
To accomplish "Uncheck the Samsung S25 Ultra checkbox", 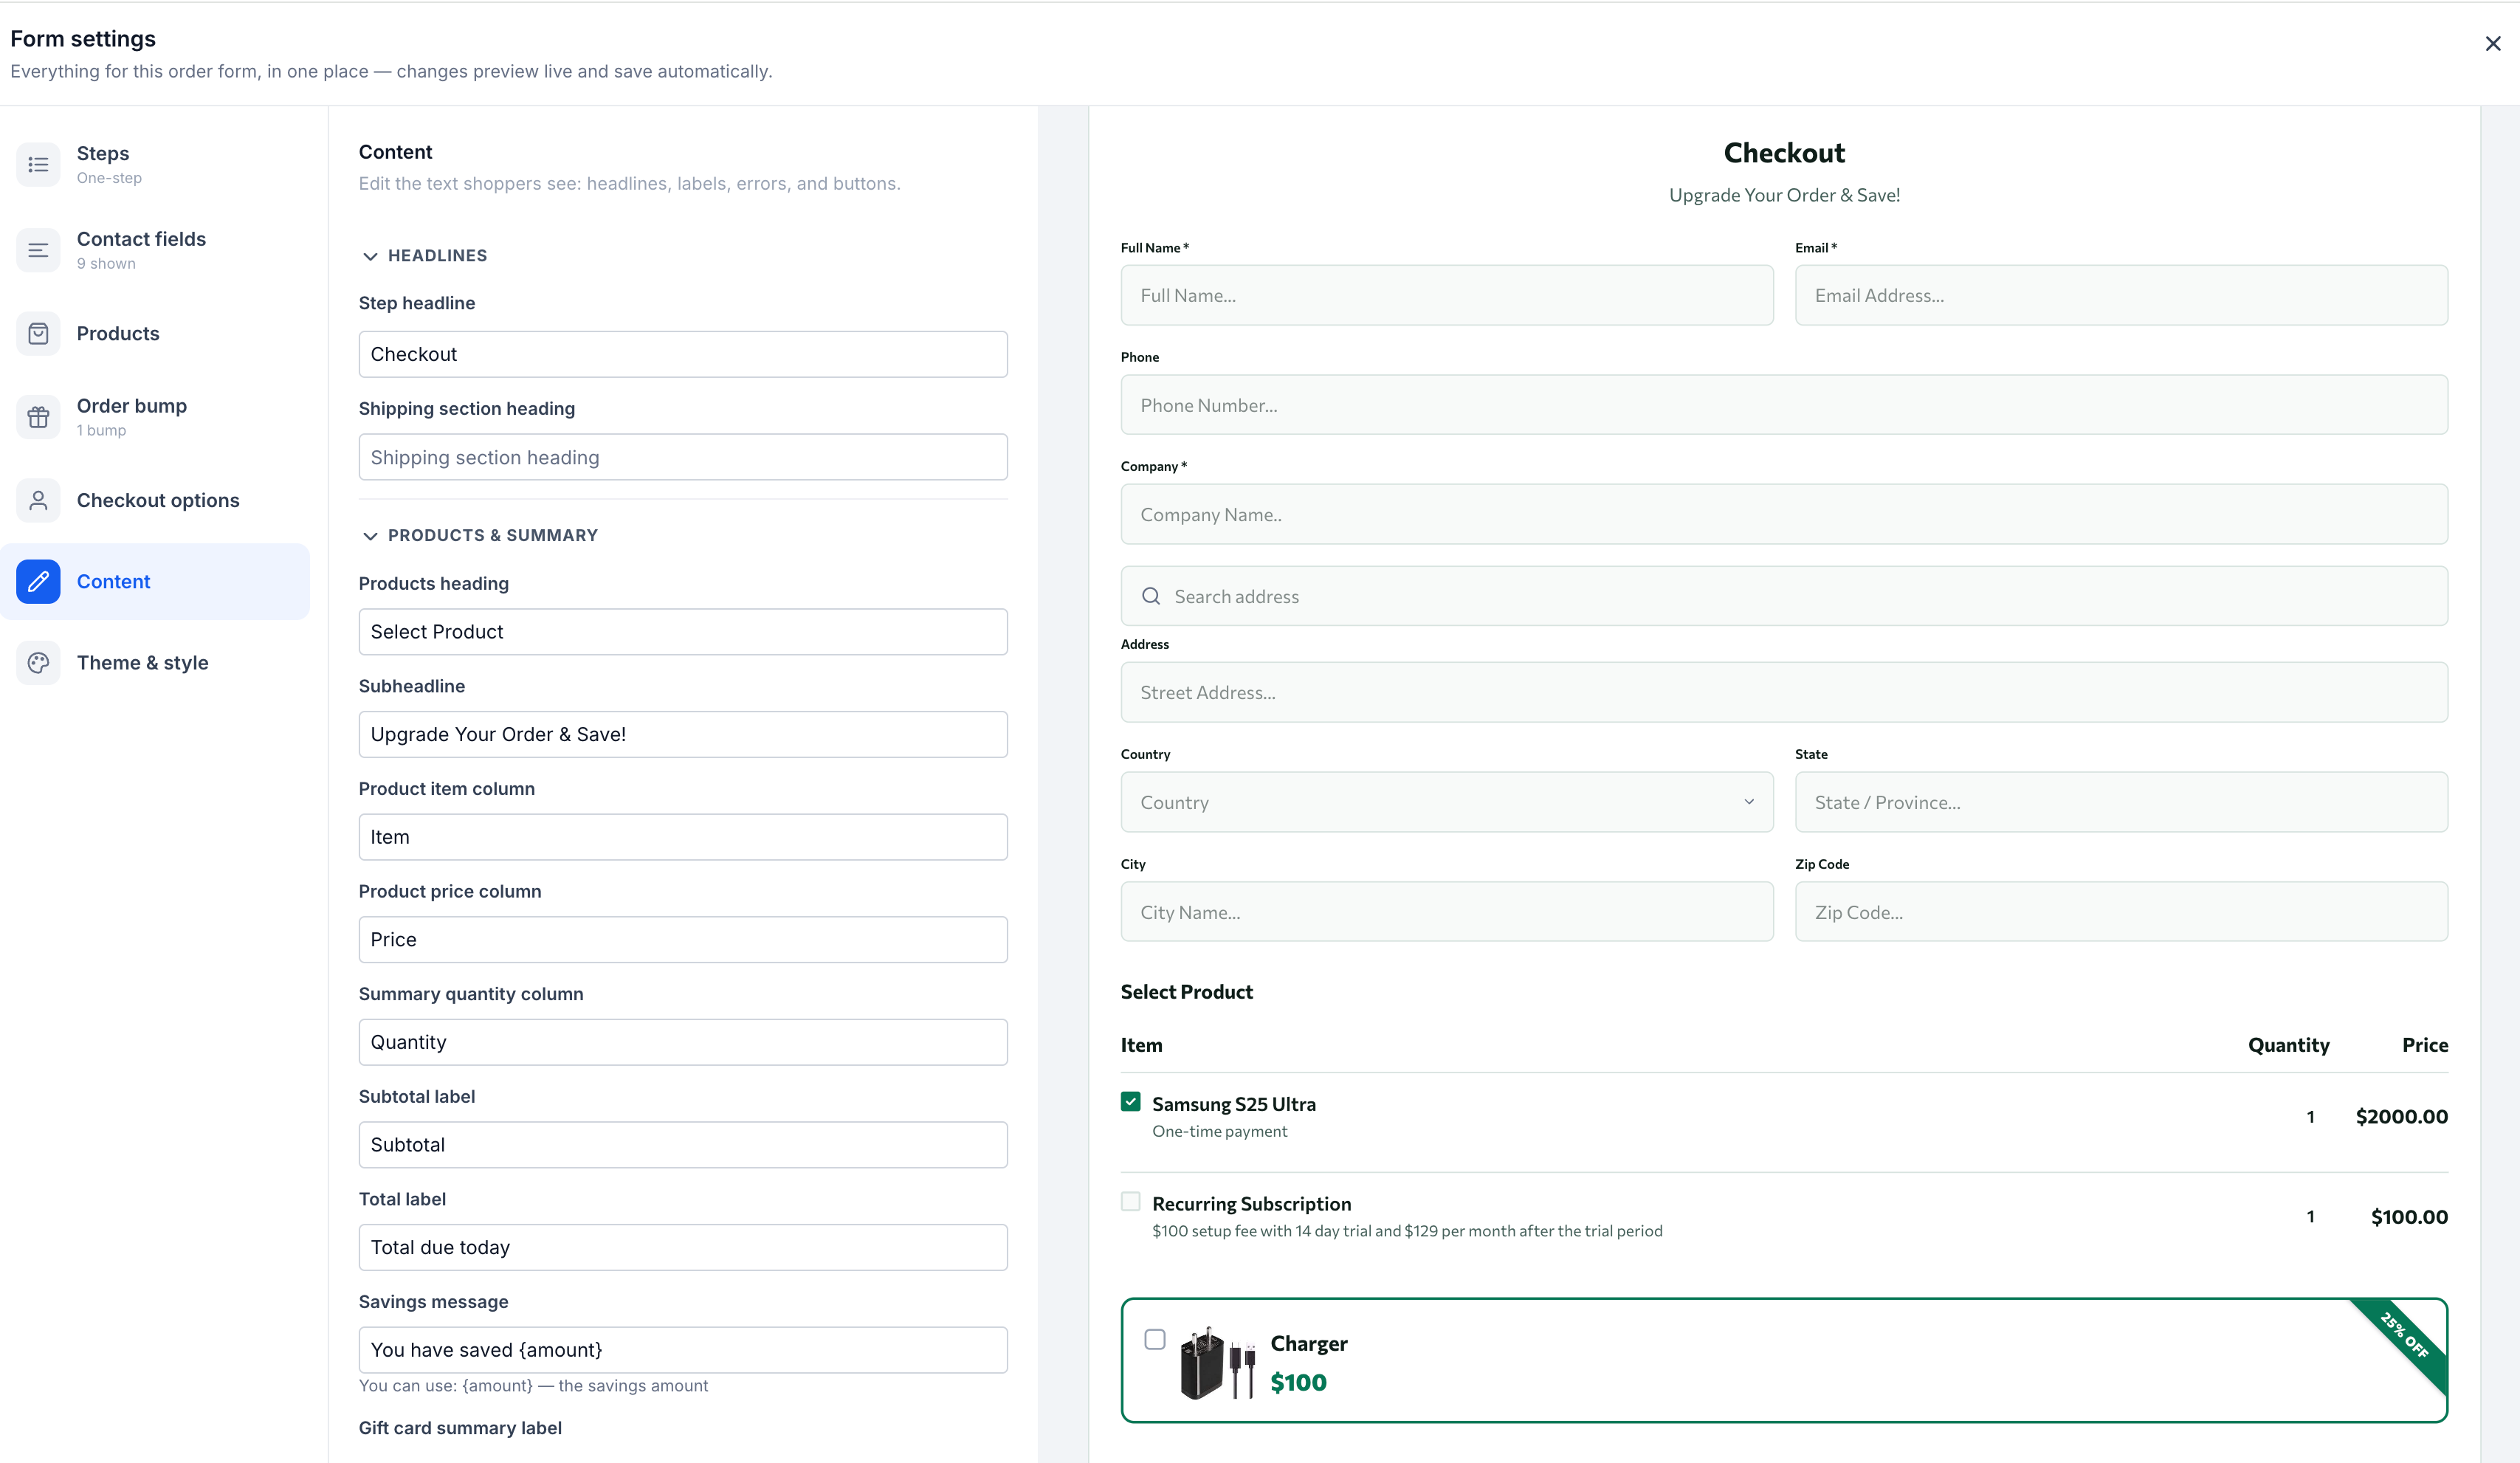I will click(1131, 1102).
